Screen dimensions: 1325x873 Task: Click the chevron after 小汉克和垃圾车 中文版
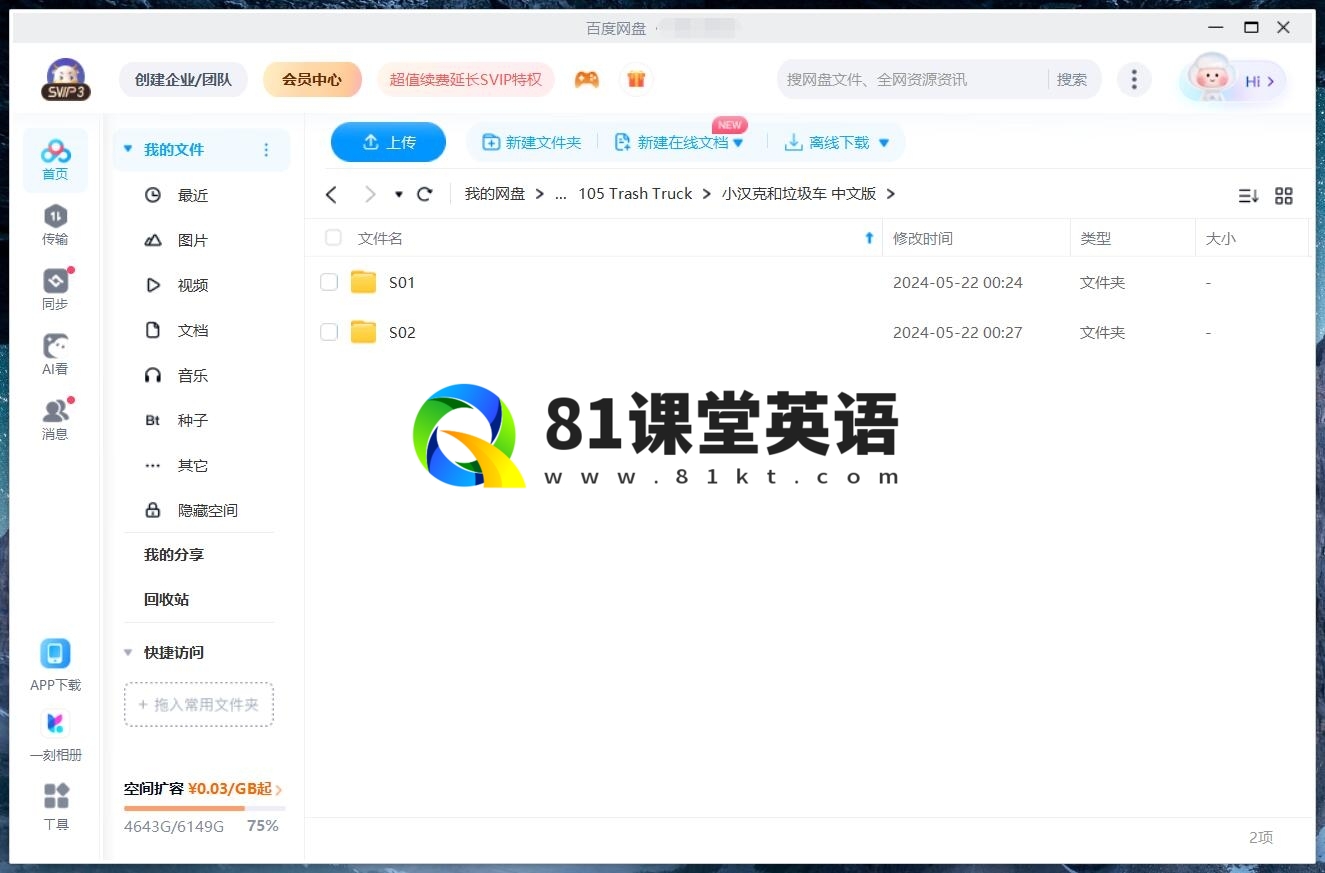[891, 194]
